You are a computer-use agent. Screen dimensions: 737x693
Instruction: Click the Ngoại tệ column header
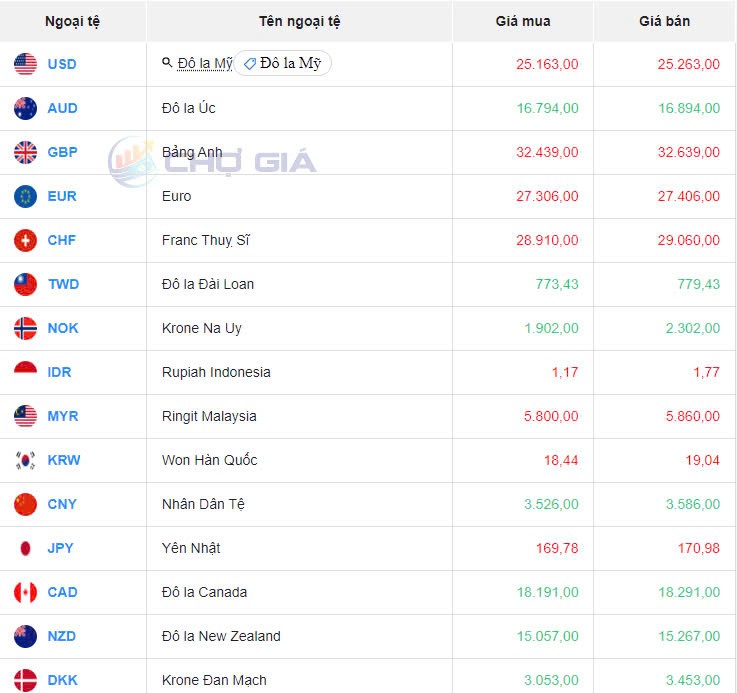coord(72,21)
